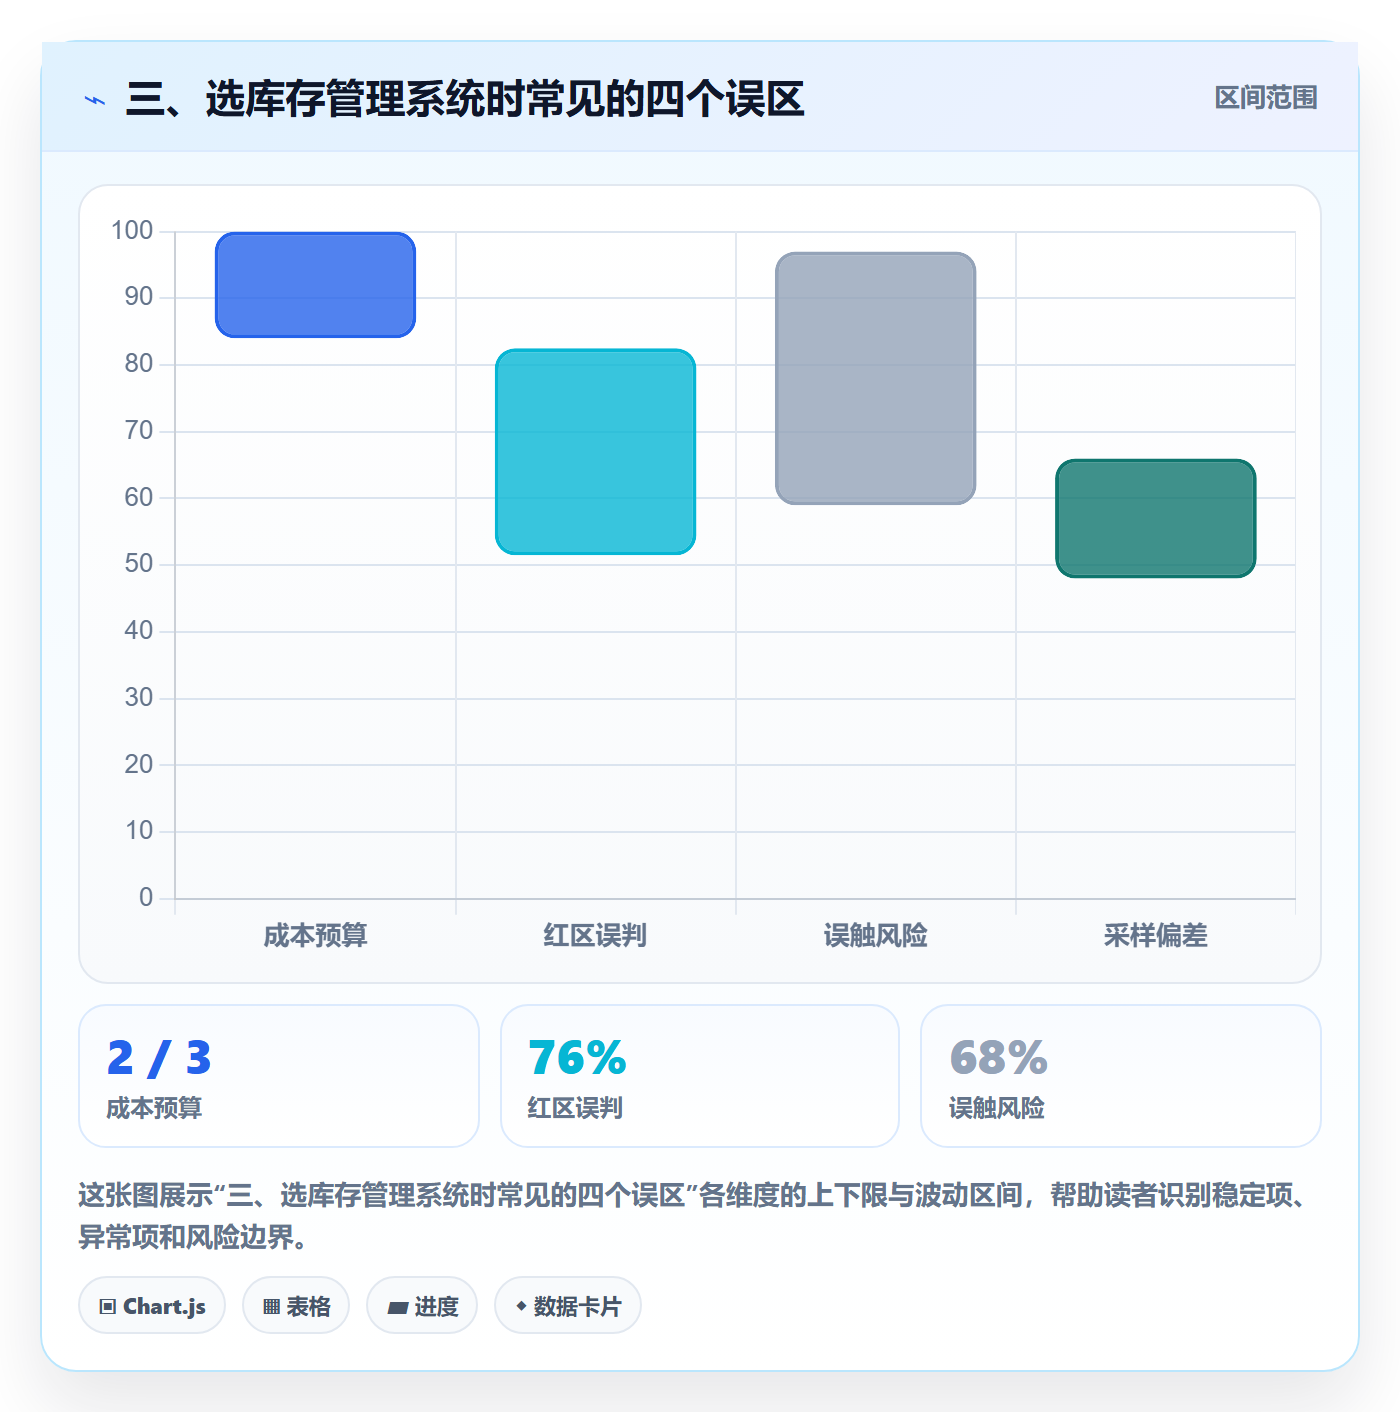Click the 68% figure
The image size is (1400, 1412).
pyautogui.click(x=998, y=1058)
